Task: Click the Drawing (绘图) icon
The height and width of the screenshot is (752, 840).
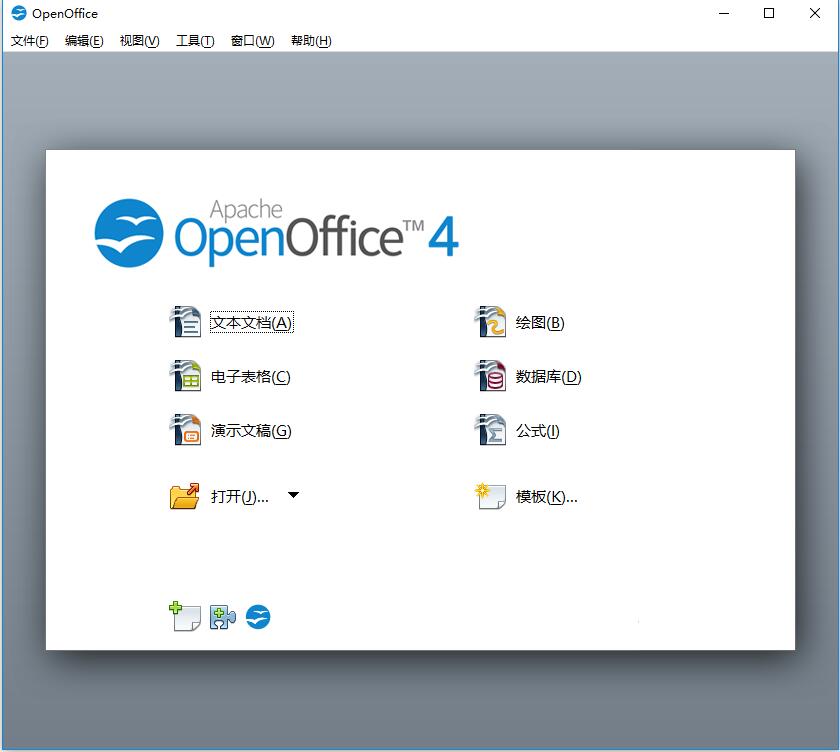Action: (490, 321)
